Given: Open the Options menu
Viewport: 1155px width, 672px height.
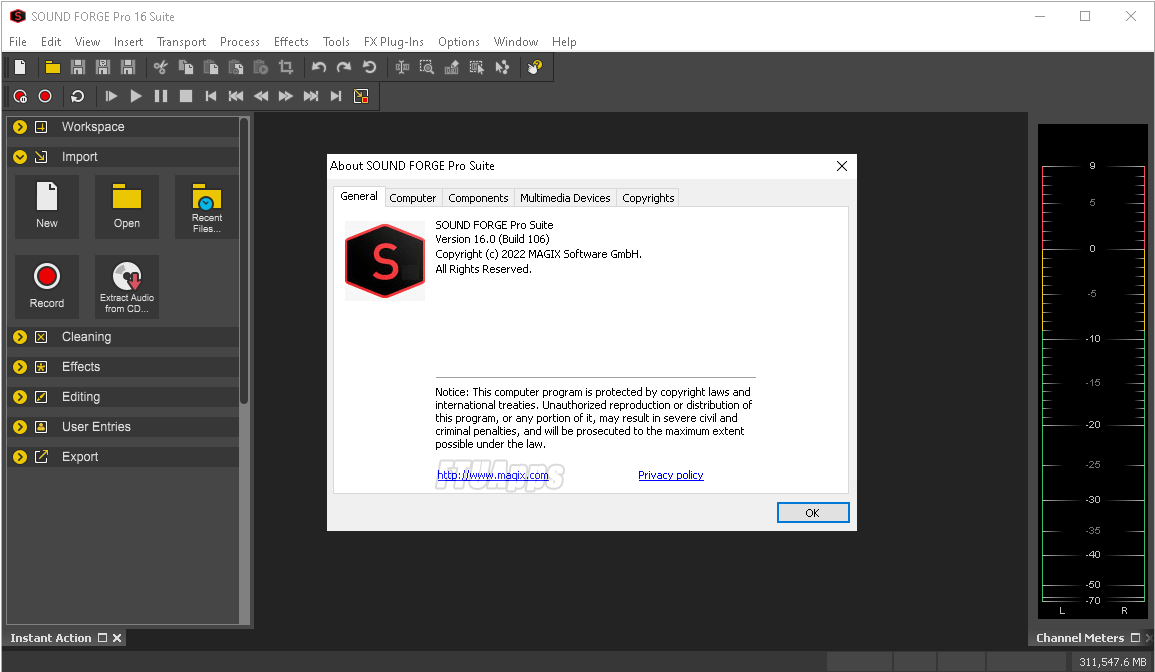Looking at the screenshot, I should tap(459, 42).
